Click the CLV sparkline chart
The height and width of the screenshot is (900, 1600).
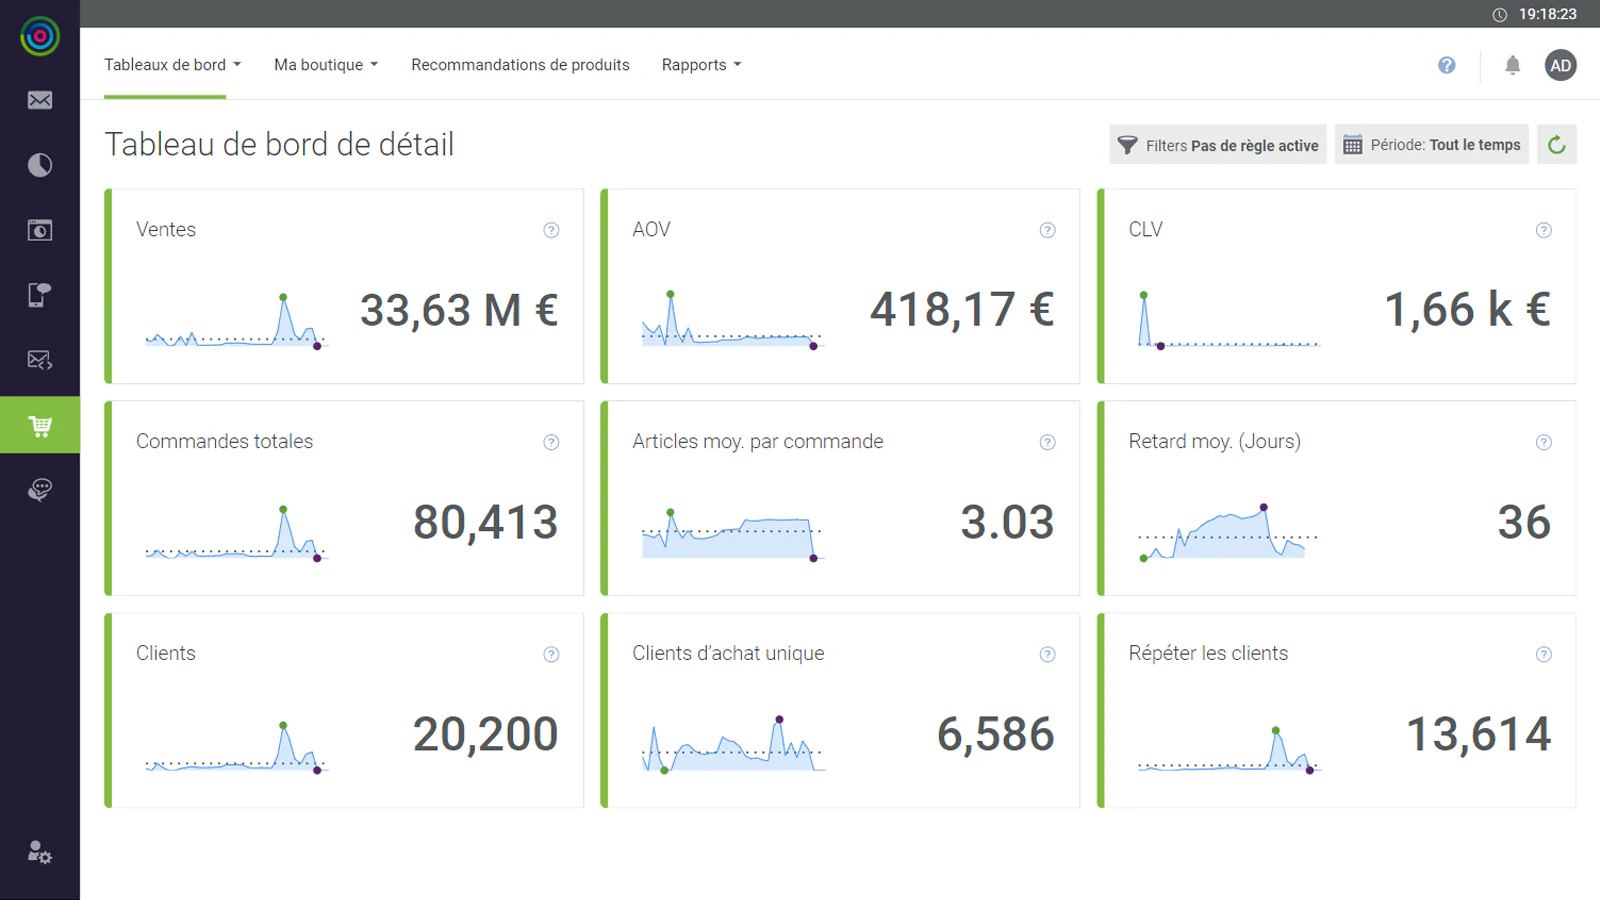tap(1229, 320)
